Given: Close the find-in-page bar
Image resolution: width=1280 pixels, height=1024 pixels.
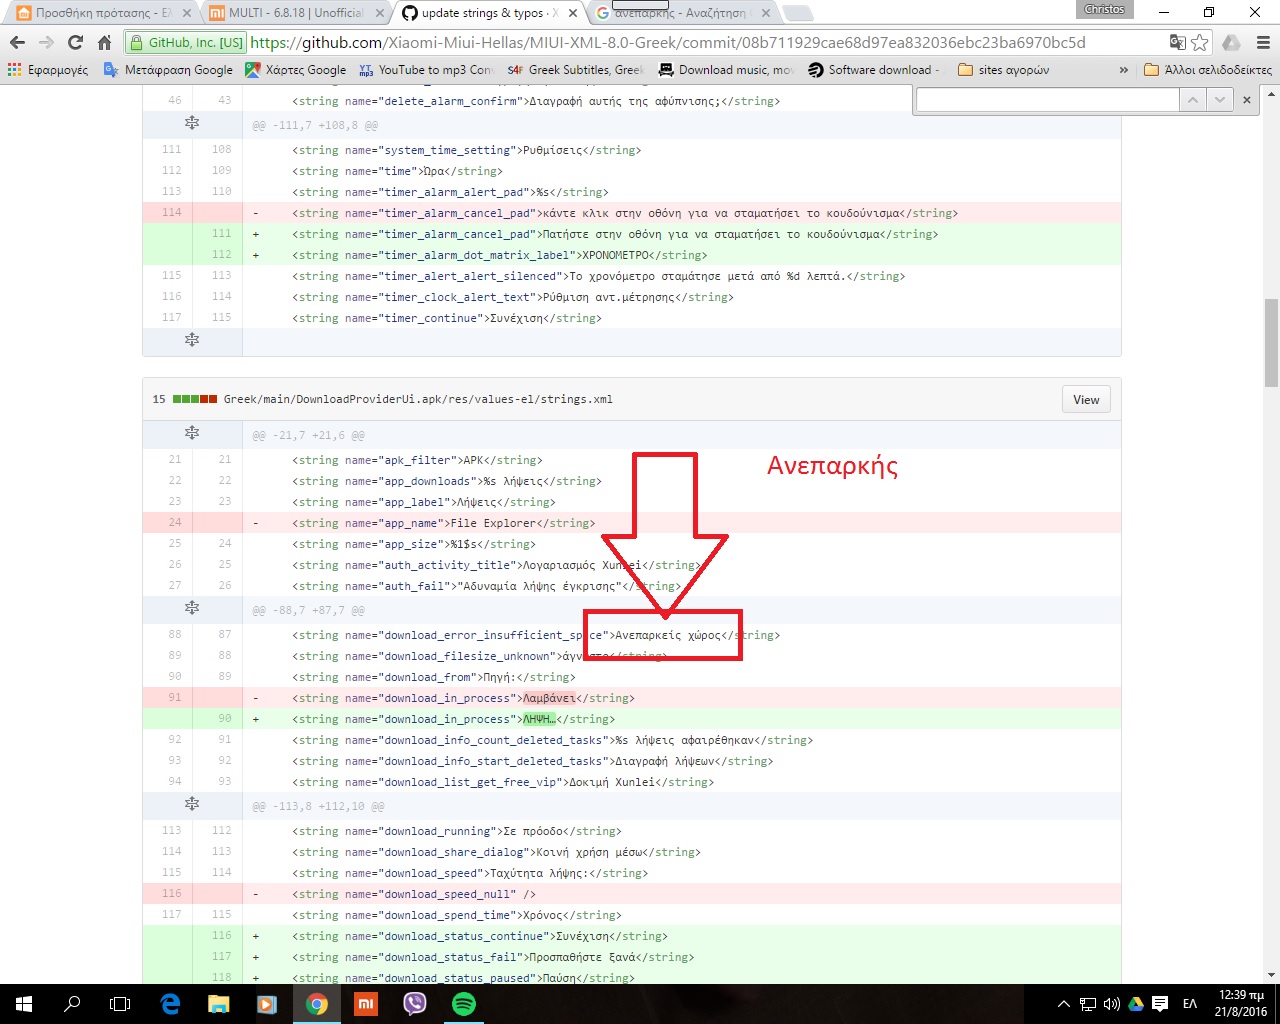Looking at the screenshot, I should pyautogui.click(x=1246, y=100).
